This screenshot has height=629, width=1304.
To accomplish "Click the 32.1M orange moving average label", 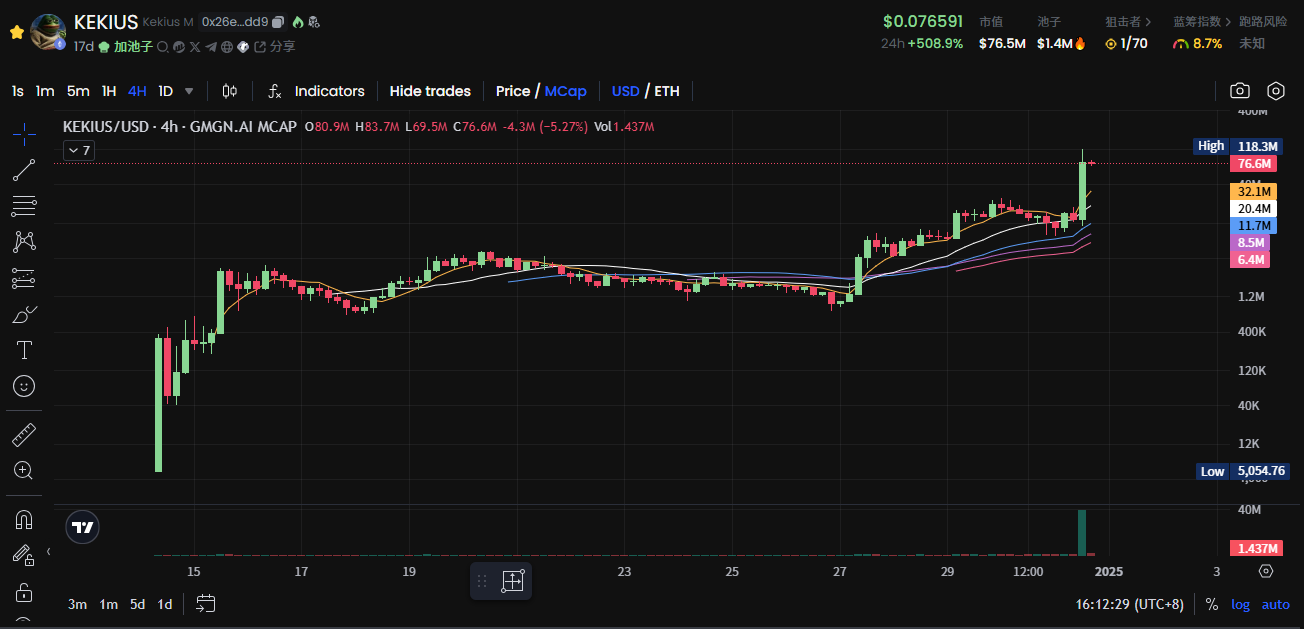I will point(1253,191).
